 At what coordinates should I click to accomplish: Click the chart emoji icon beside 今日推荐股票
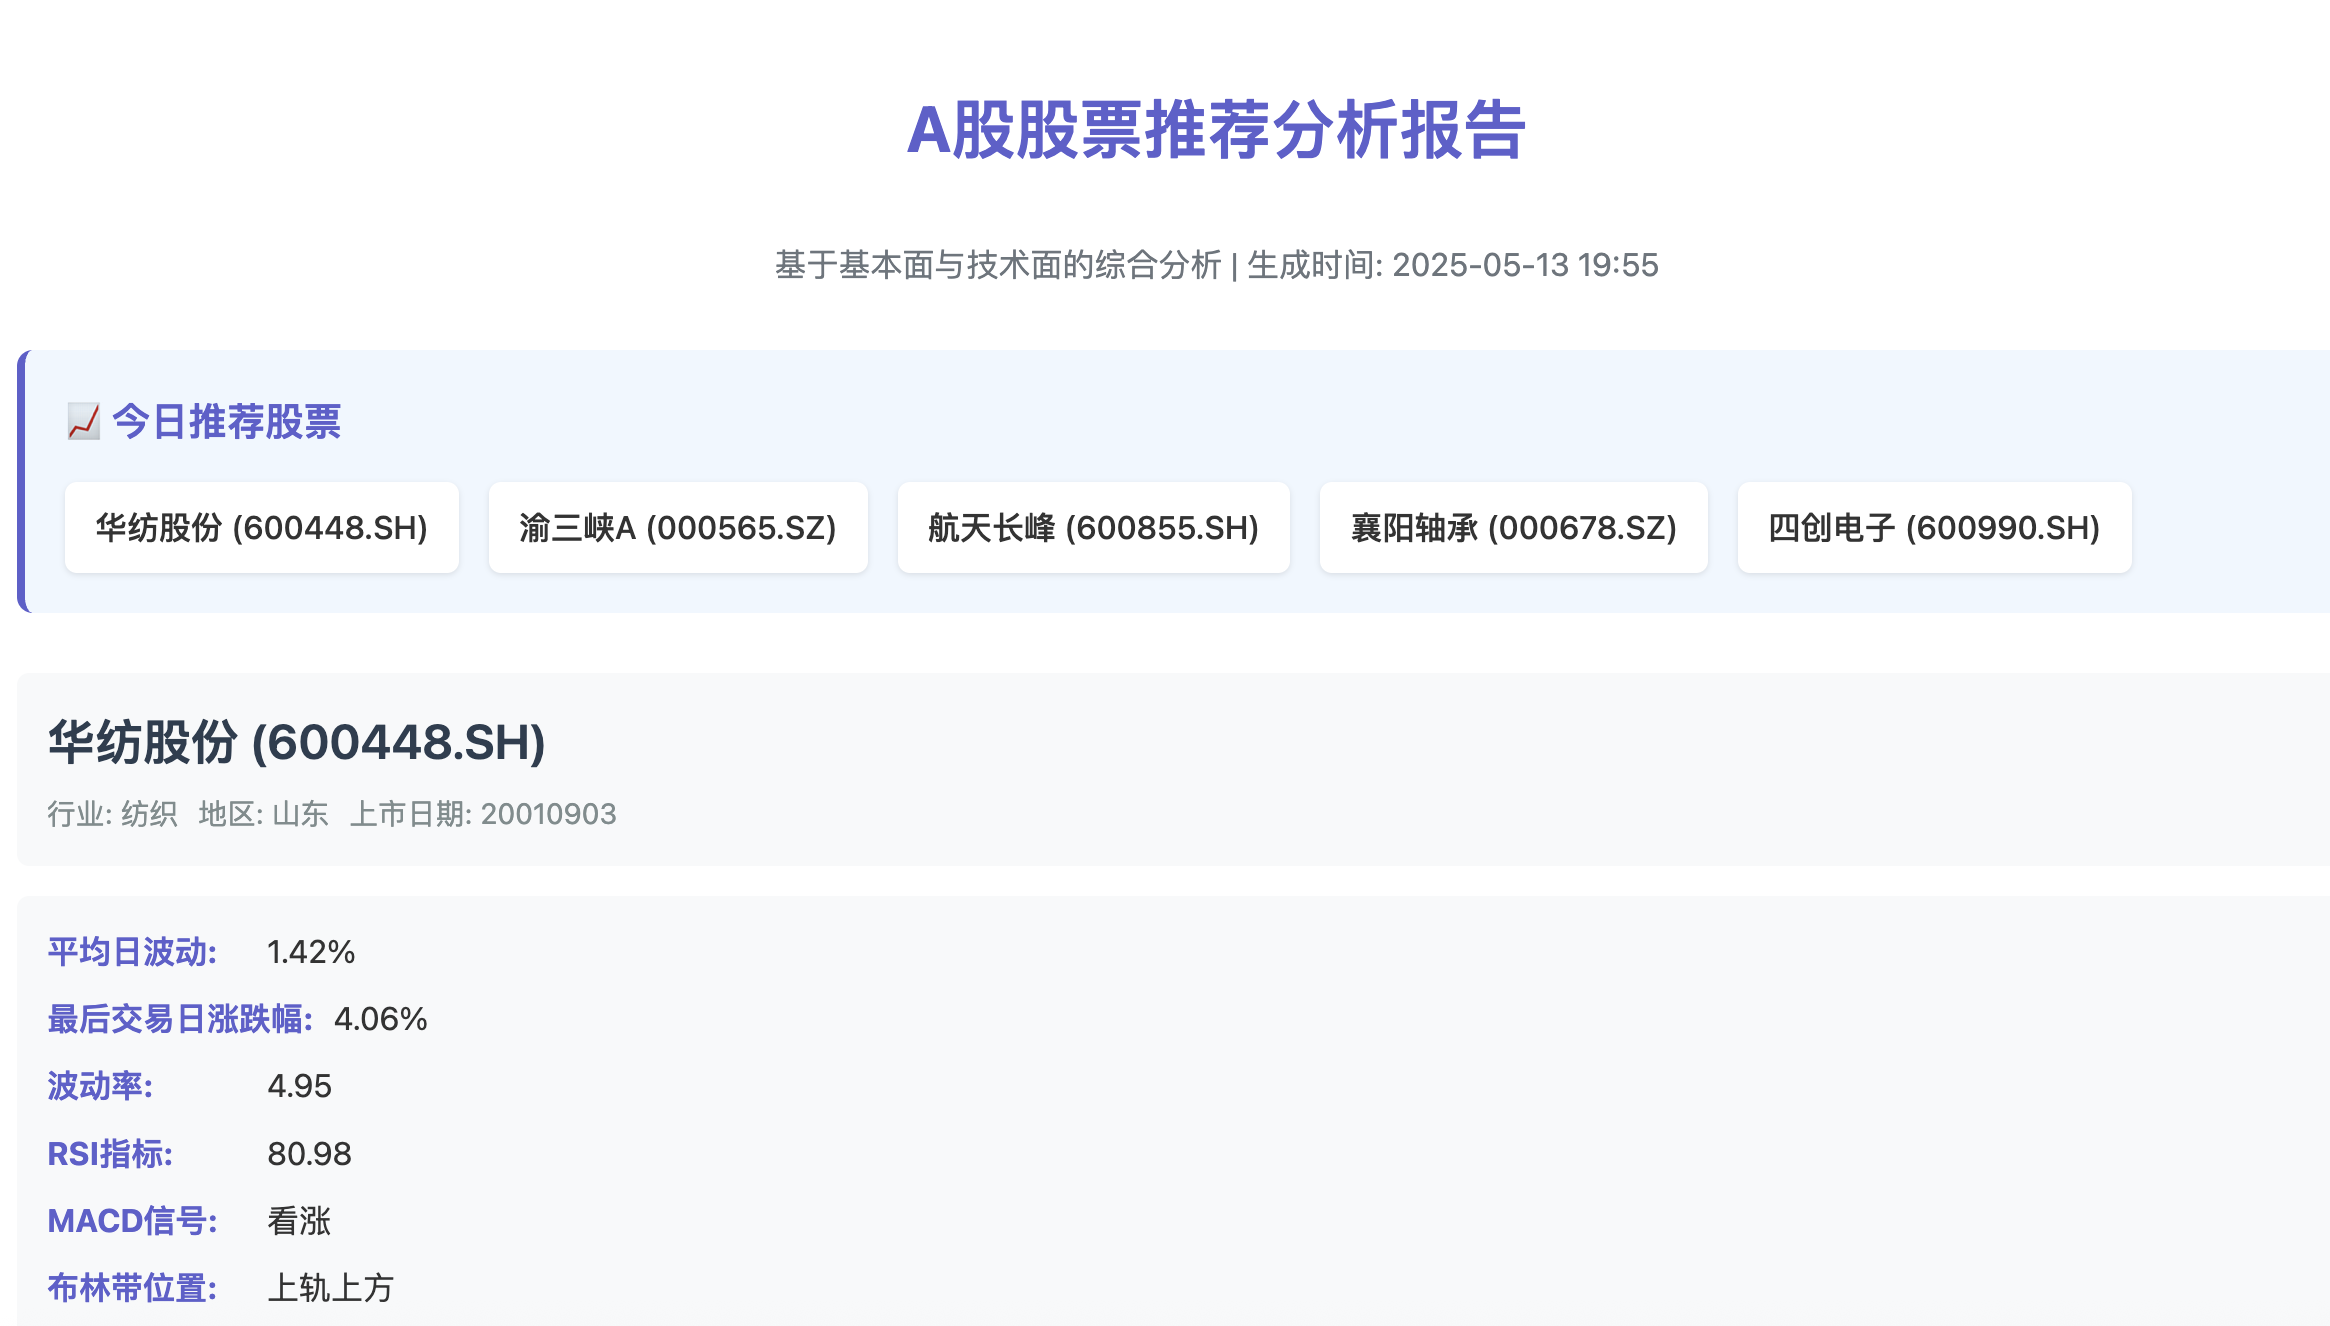point(84,421)
